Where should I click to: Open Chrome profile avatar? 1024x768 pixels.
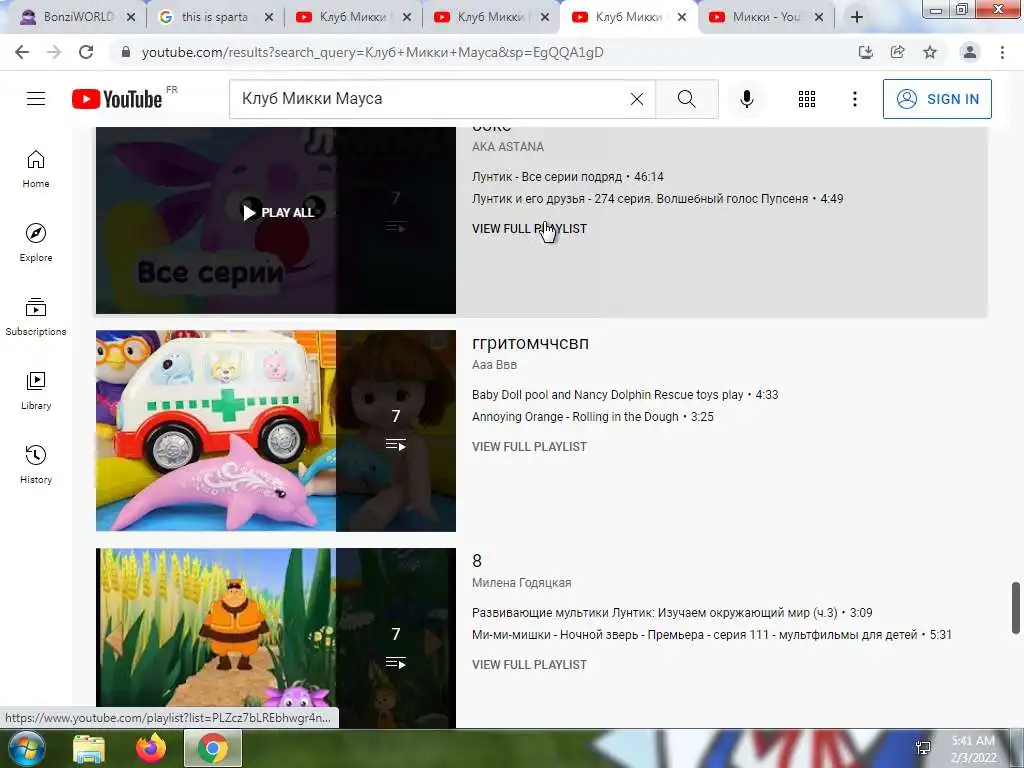[x=970, y=52]
